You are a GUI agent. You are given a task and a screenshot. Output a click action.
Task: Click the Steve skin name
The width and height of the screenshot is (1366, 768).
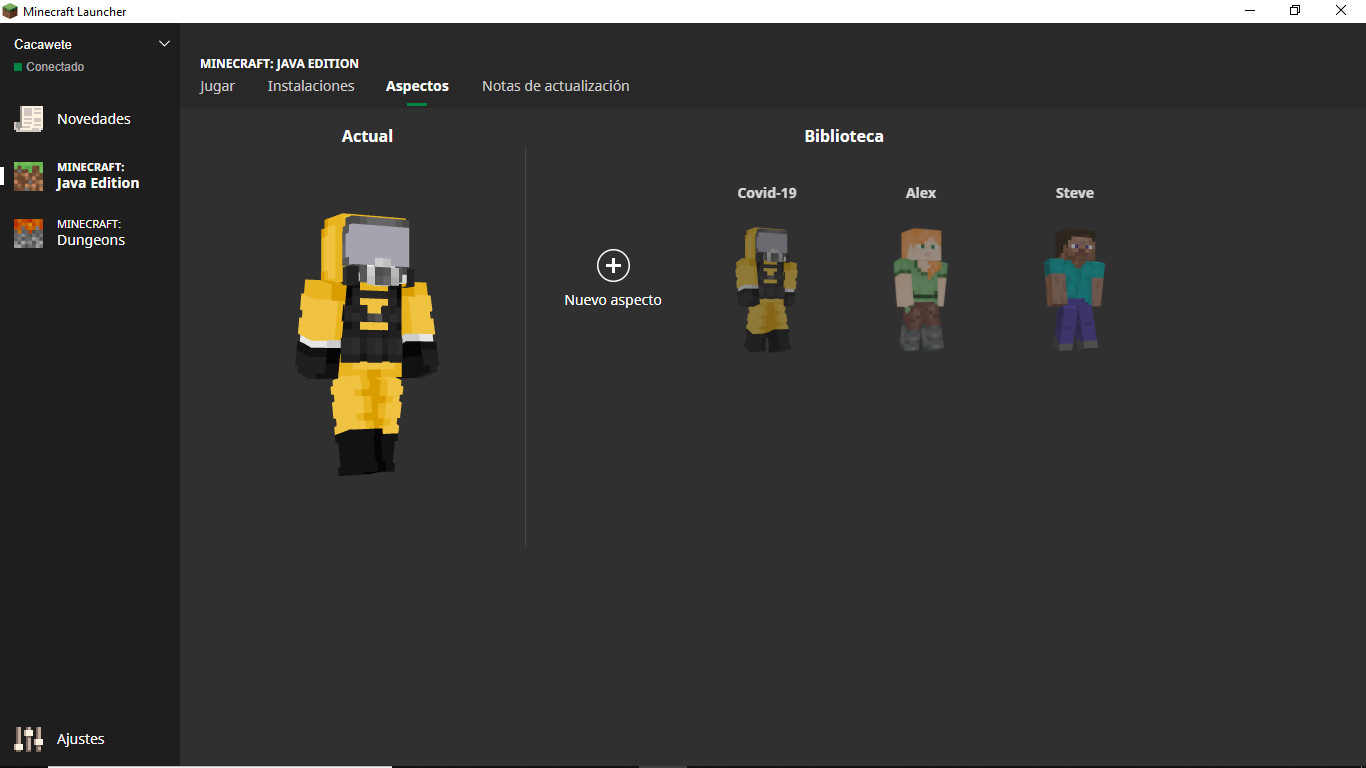pyautogui.click(x=1075, y=193)
